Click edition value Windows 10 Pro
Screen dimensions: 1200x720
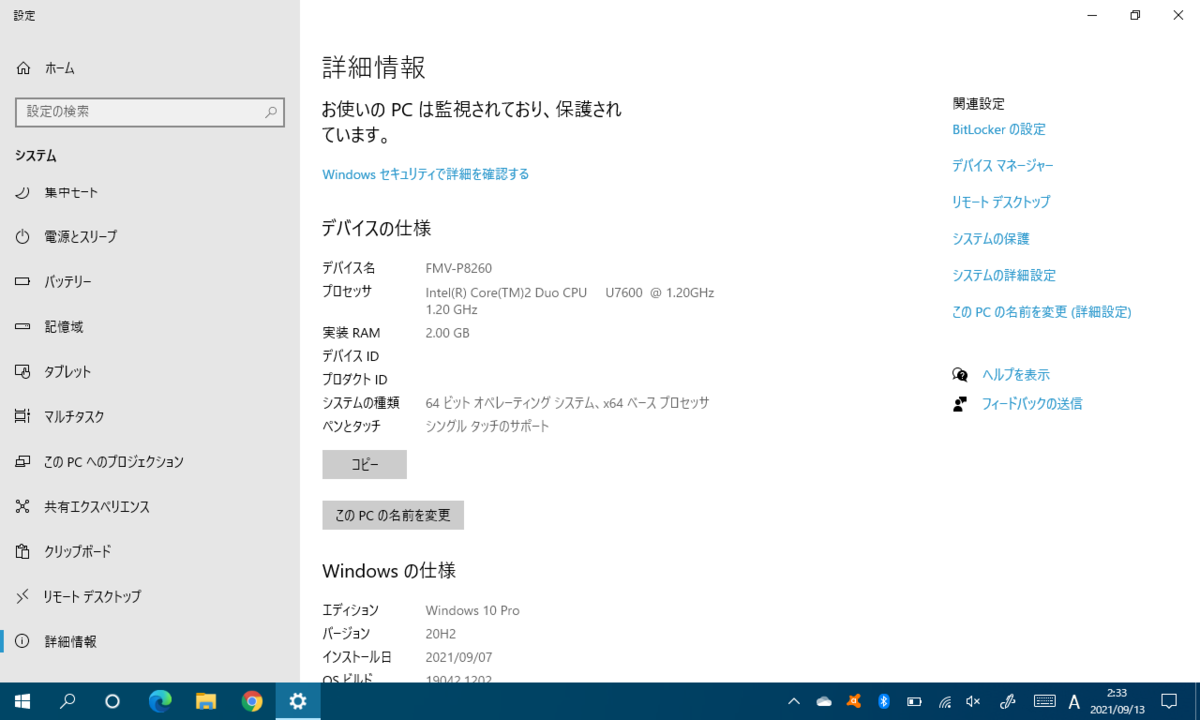(472, 610)
